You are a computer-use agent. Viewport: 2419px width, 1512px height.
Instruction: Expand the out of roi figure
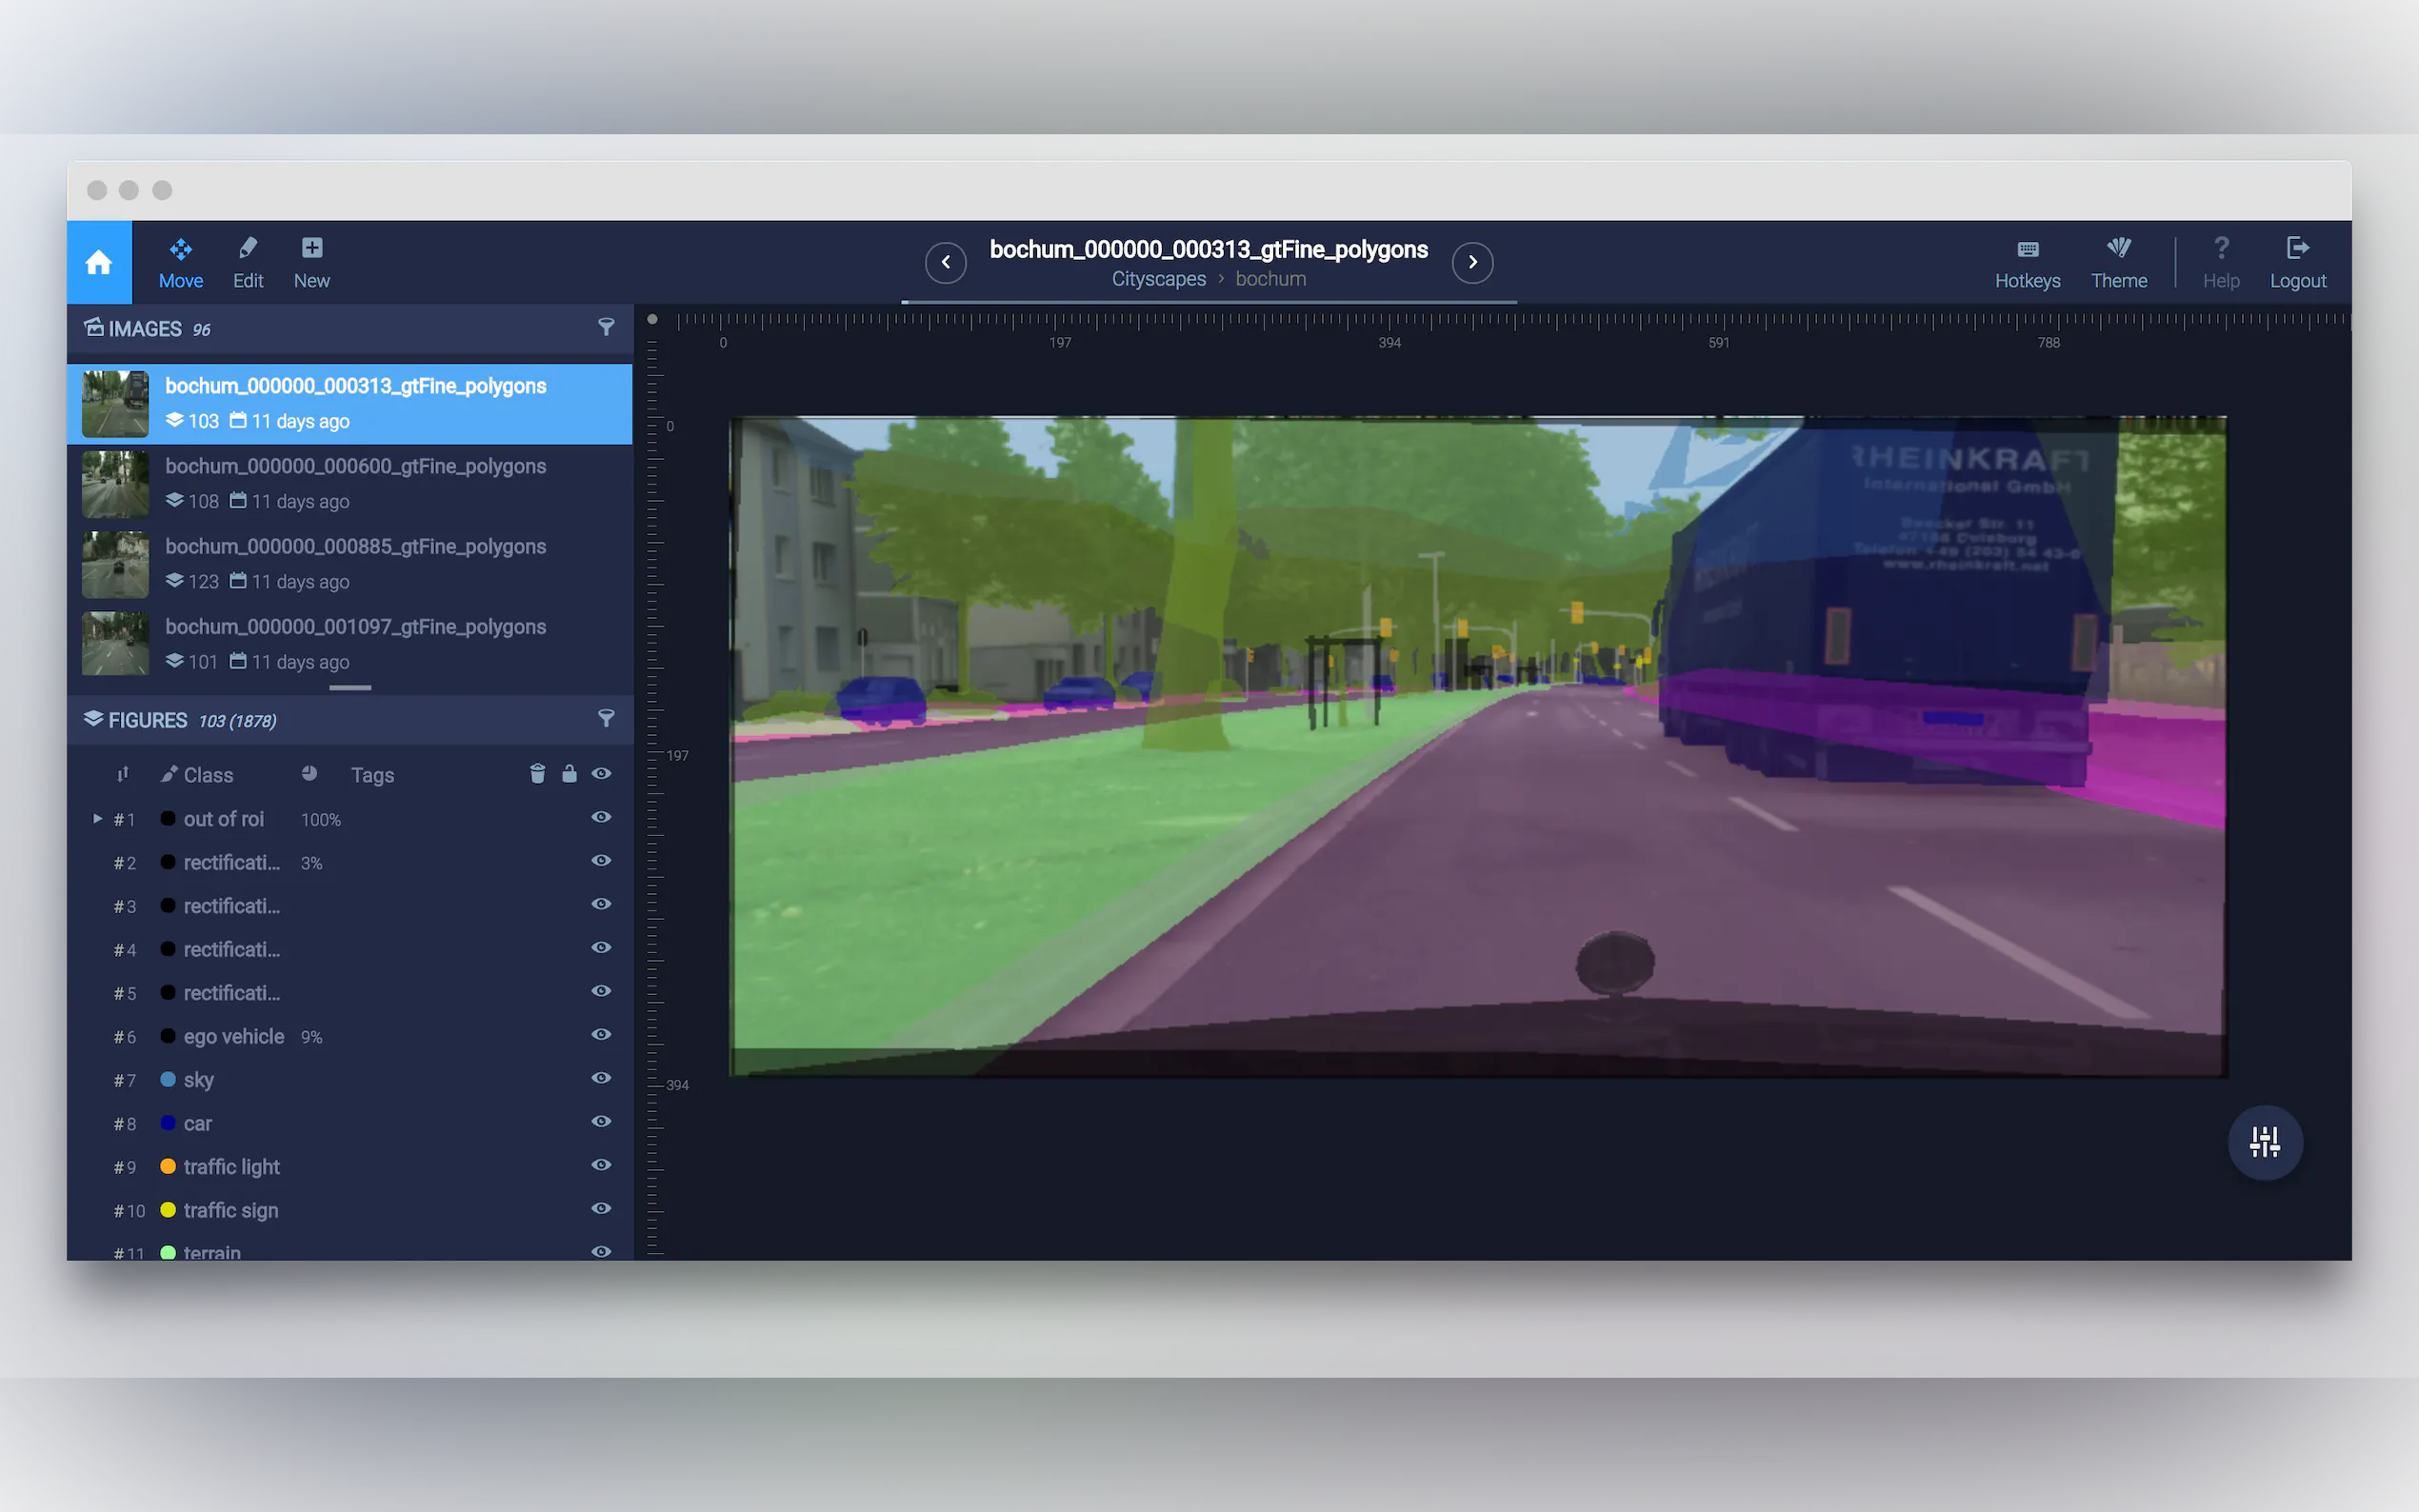(x=97, y=818)
